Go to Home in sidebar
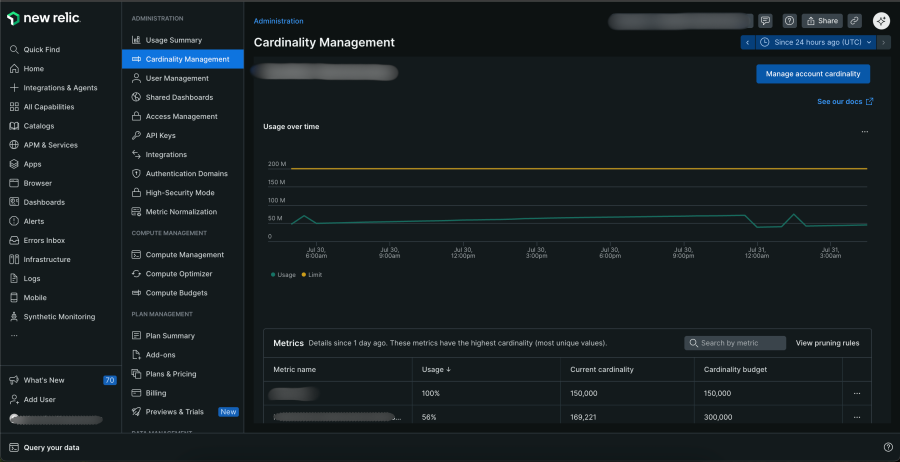 click(27, 68)
